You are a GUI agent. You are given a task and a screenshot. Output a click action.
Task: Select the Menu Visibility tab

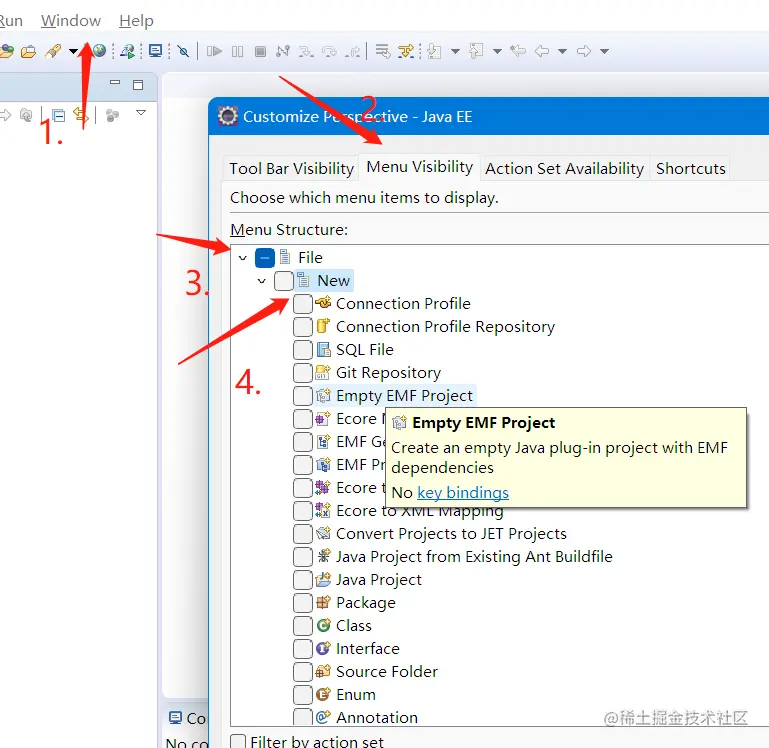pyautogui.click(x=420, y=167)
